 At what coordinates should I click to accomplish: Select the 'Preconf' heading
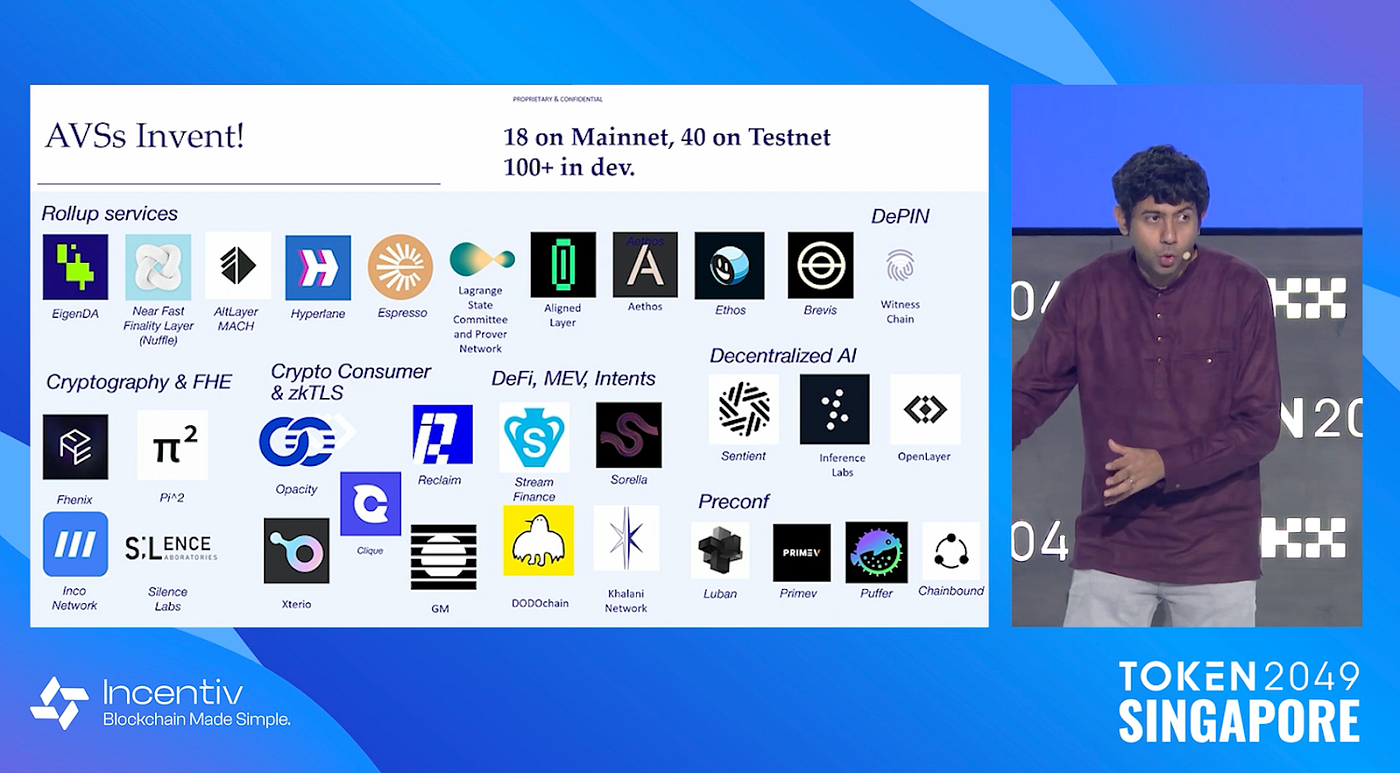734,502
